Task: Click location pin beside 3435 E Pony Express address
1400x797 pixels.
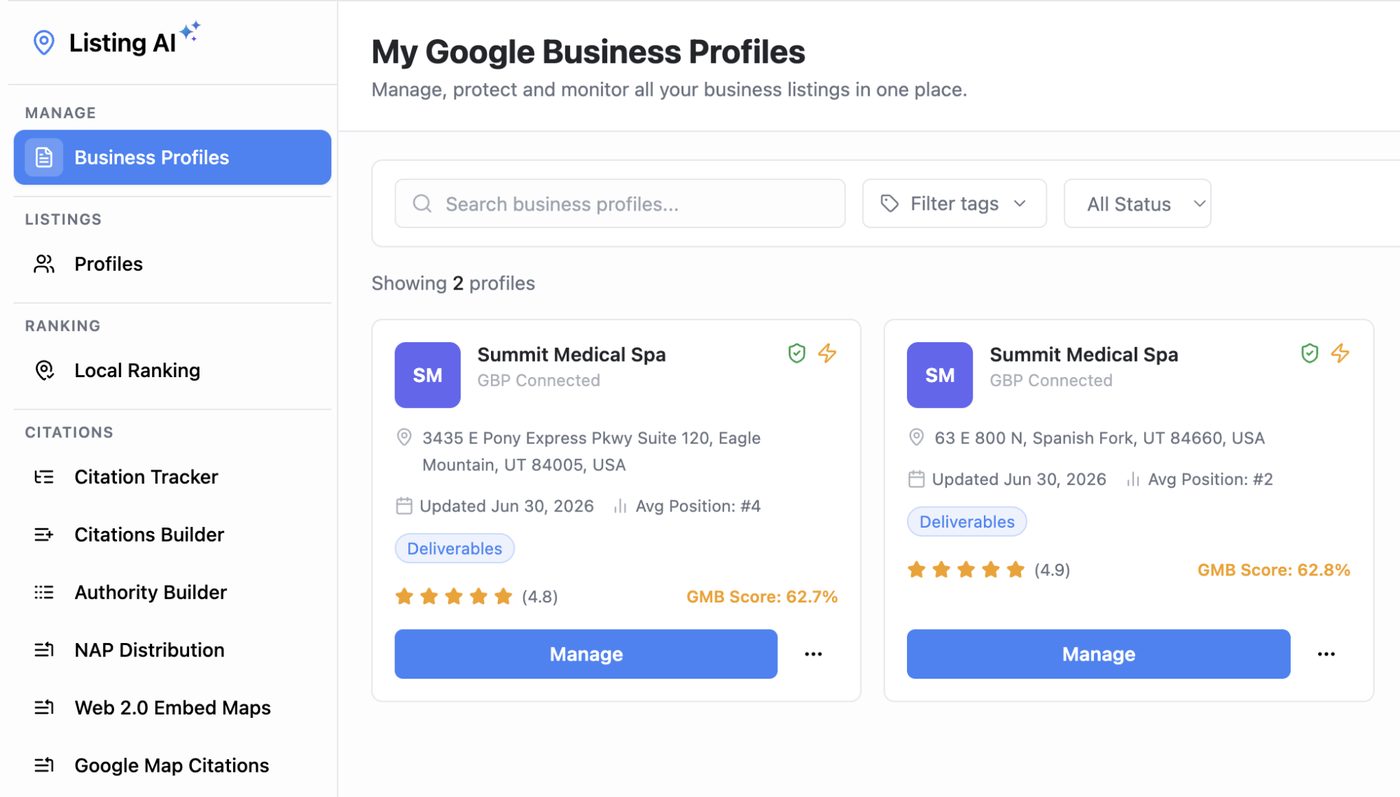Action: click(x=404, y=438)
